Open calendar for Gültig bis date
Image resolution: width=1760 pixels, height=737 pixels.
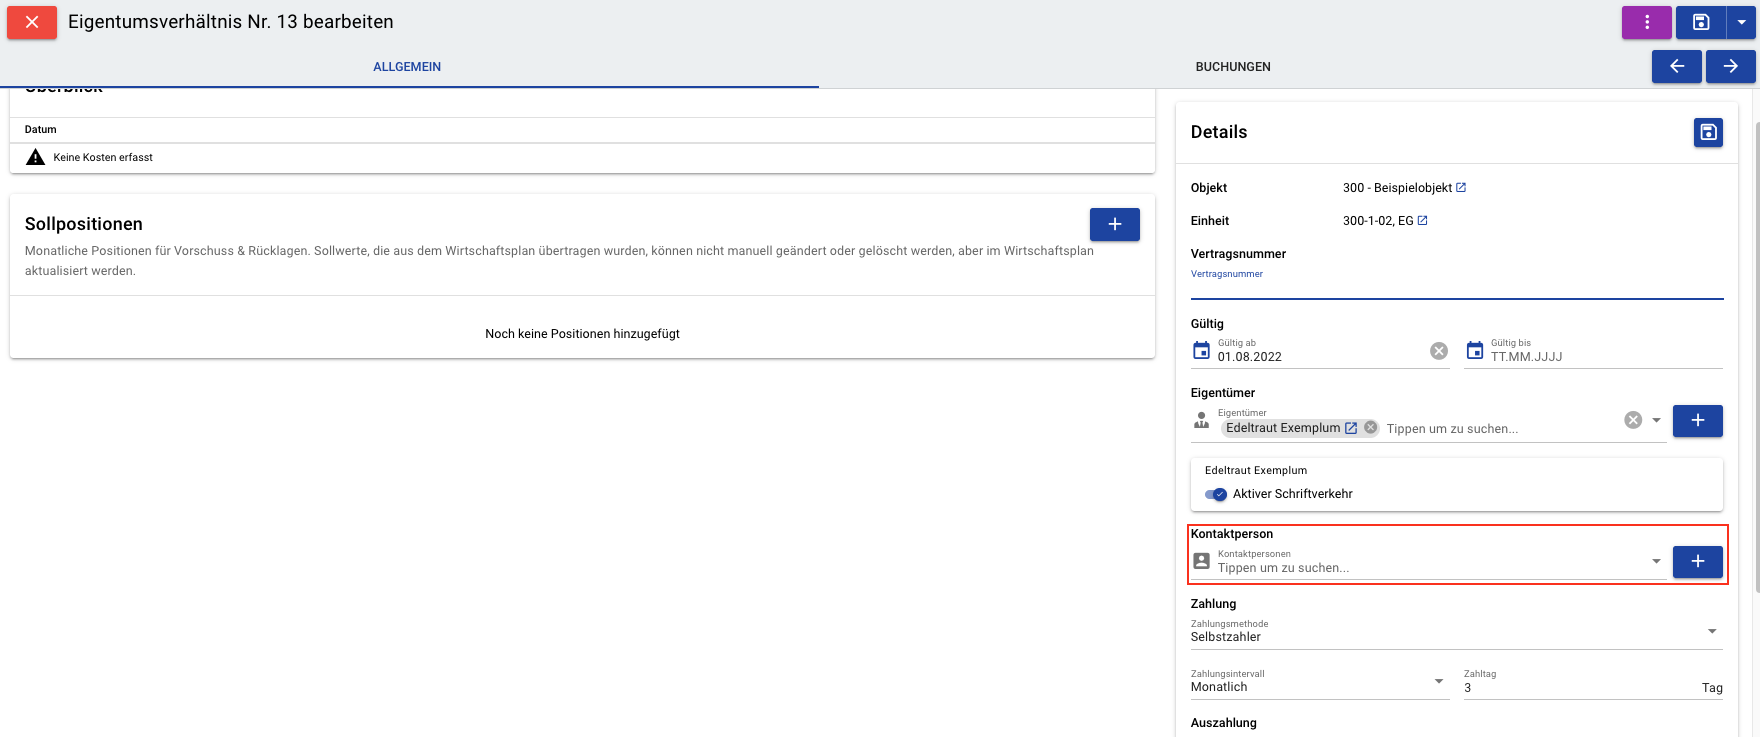tap(1475, 351)
